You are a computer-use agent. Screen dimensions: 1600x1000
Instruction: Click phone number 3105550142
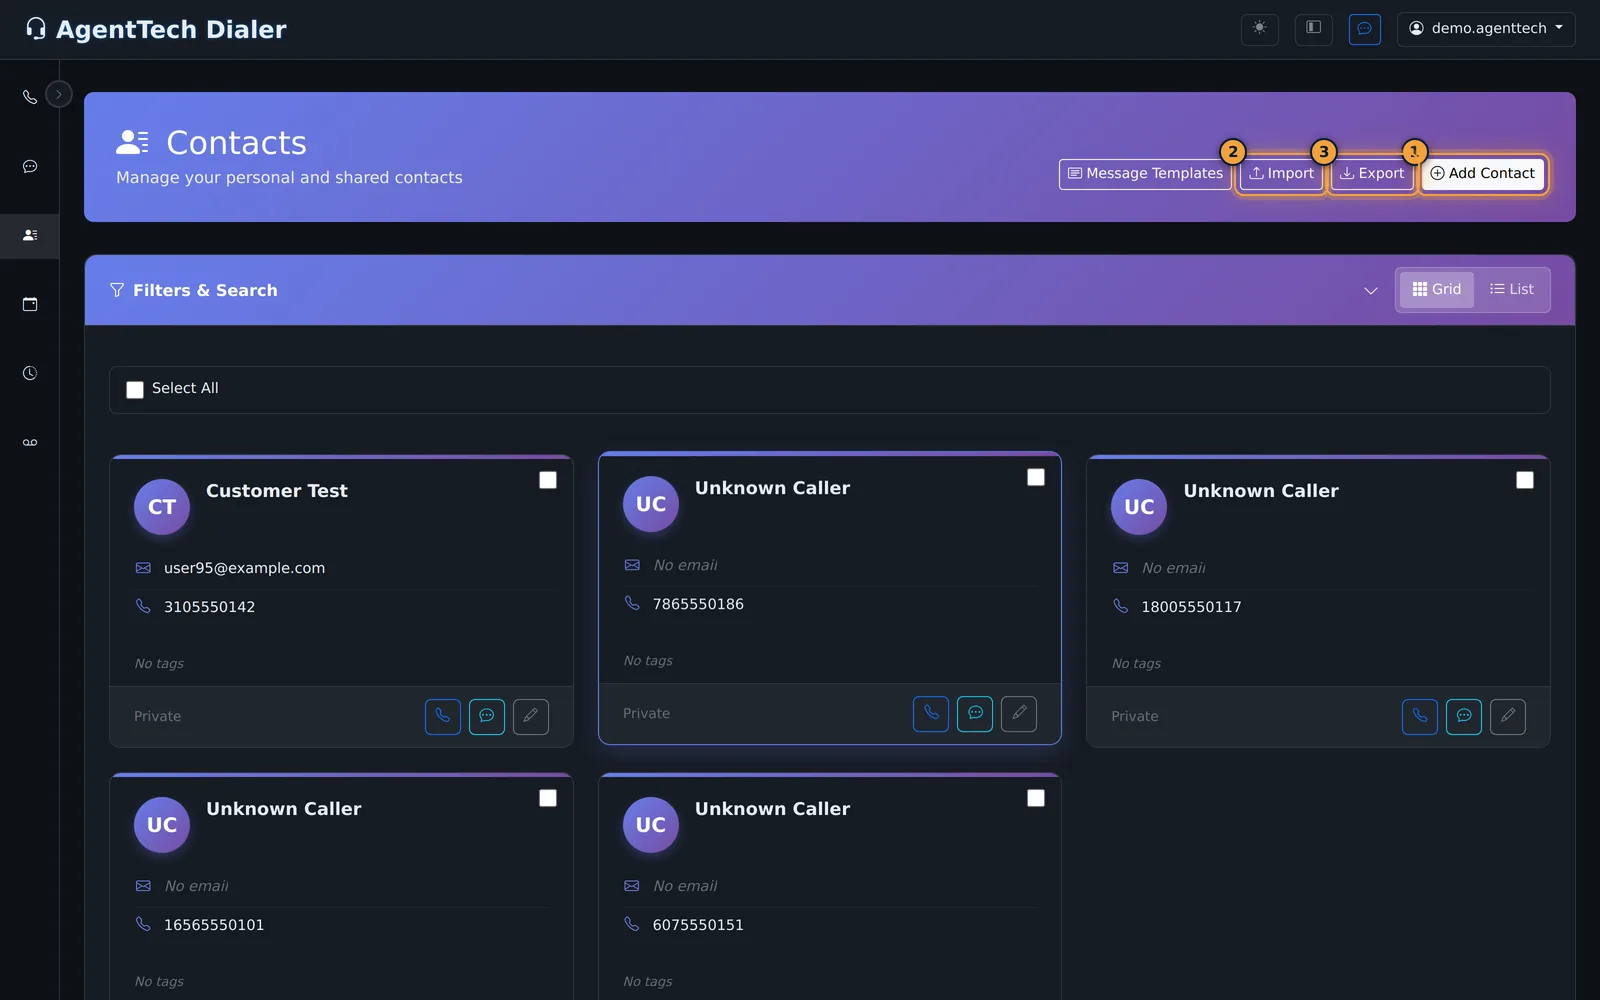(209, 607)
